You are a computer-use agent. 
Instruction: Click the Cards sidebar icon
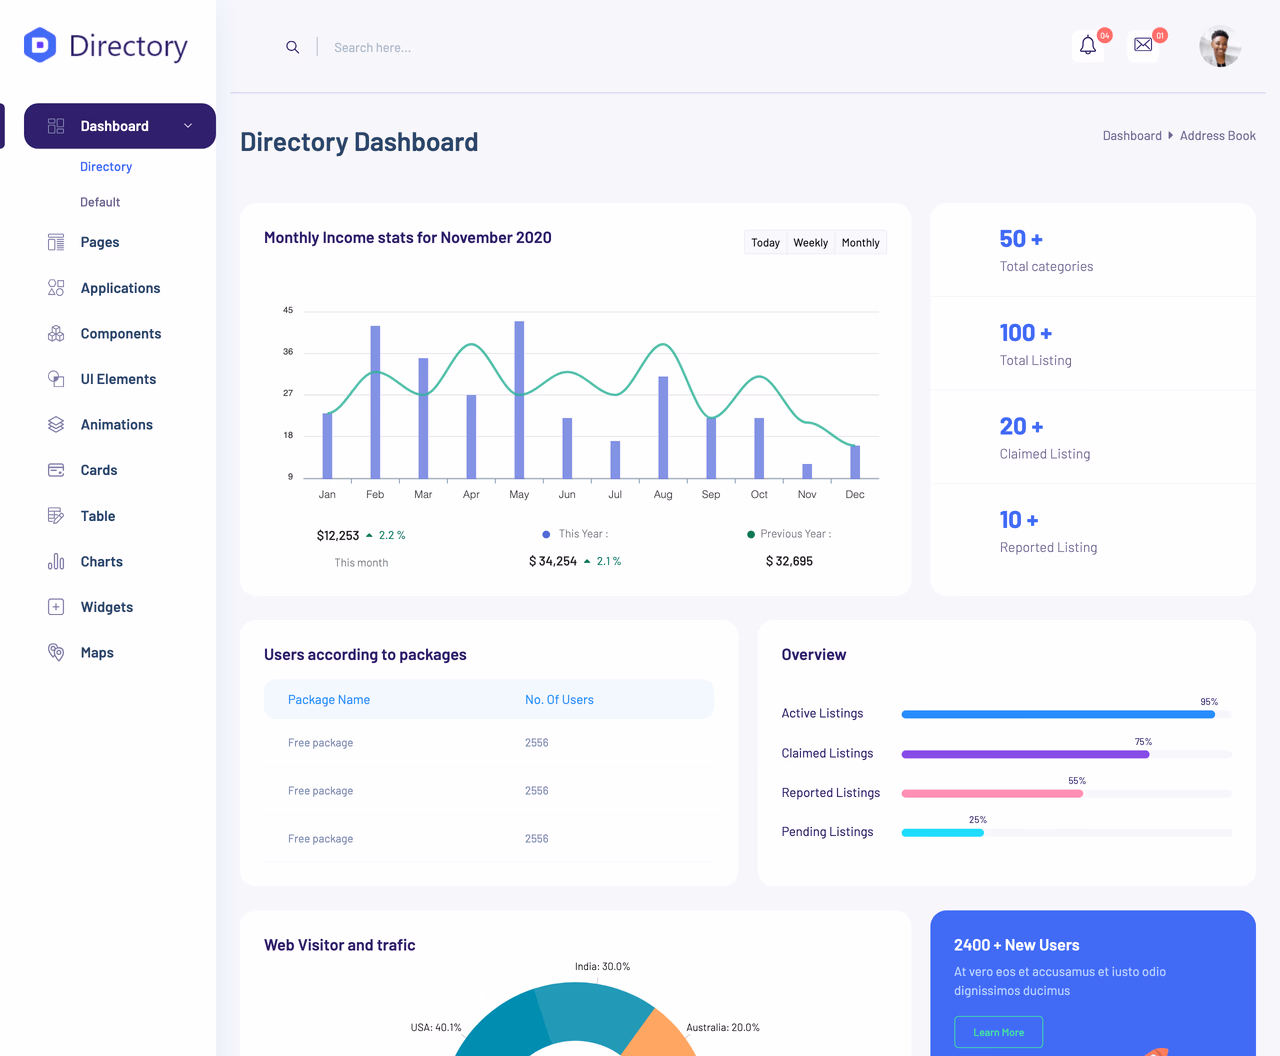click(x=56, y=470)
